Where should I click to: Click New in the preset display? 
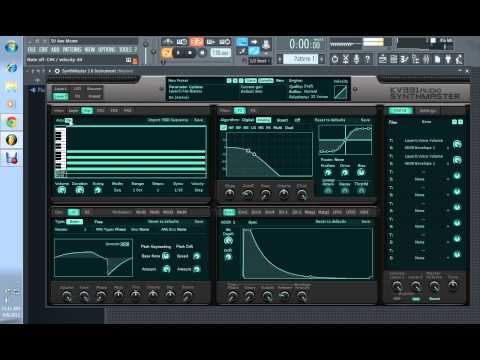(x=280, y=81)
